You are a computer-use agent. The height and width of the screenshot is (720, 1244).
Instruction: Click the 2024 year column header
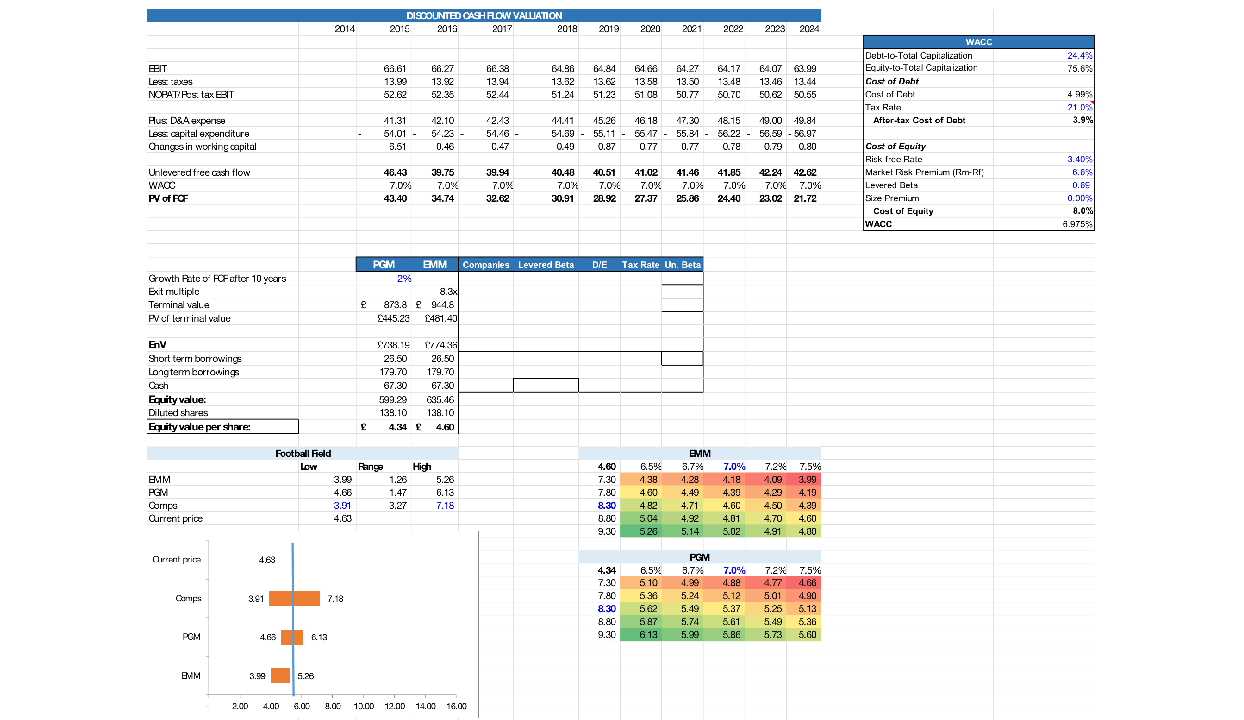[809, 28]
